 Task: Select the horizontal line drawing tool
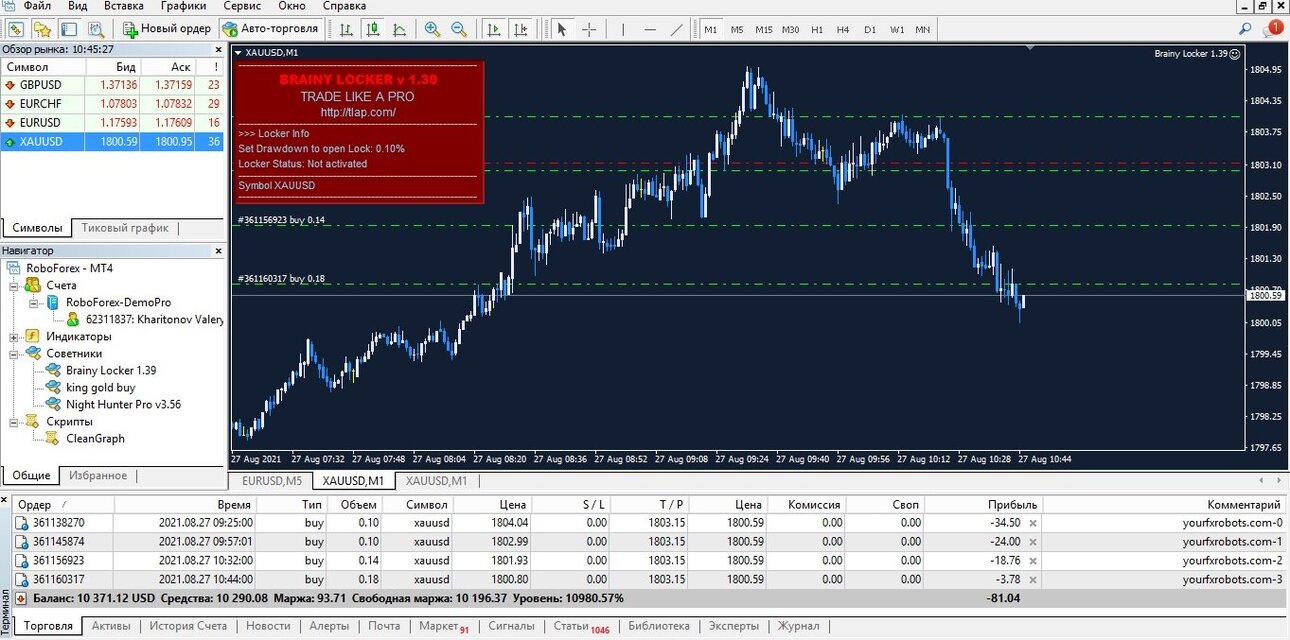tap(650, 29)
